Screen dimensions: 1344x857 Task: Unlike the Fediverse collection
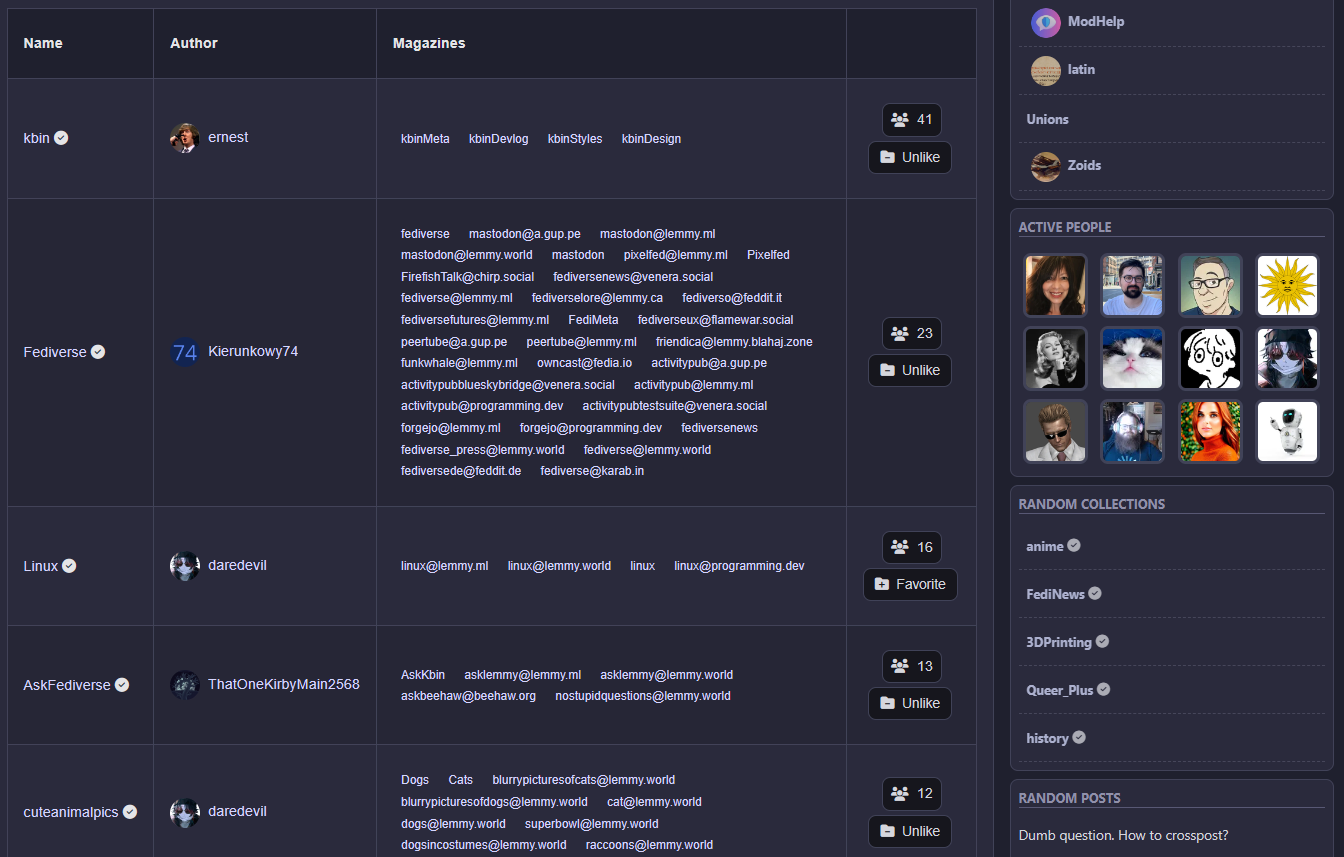pyautogui.click(x=910, y=370)
